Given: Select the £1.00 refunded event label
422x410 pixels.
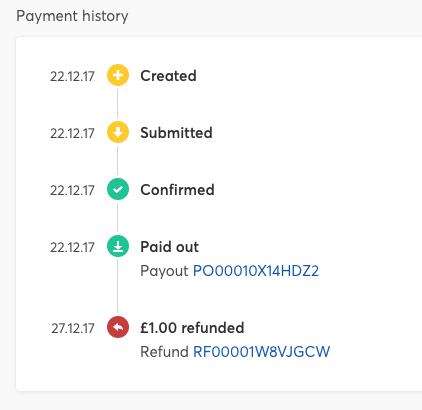Looking at the screenshot, I should (x=192, y=328).
